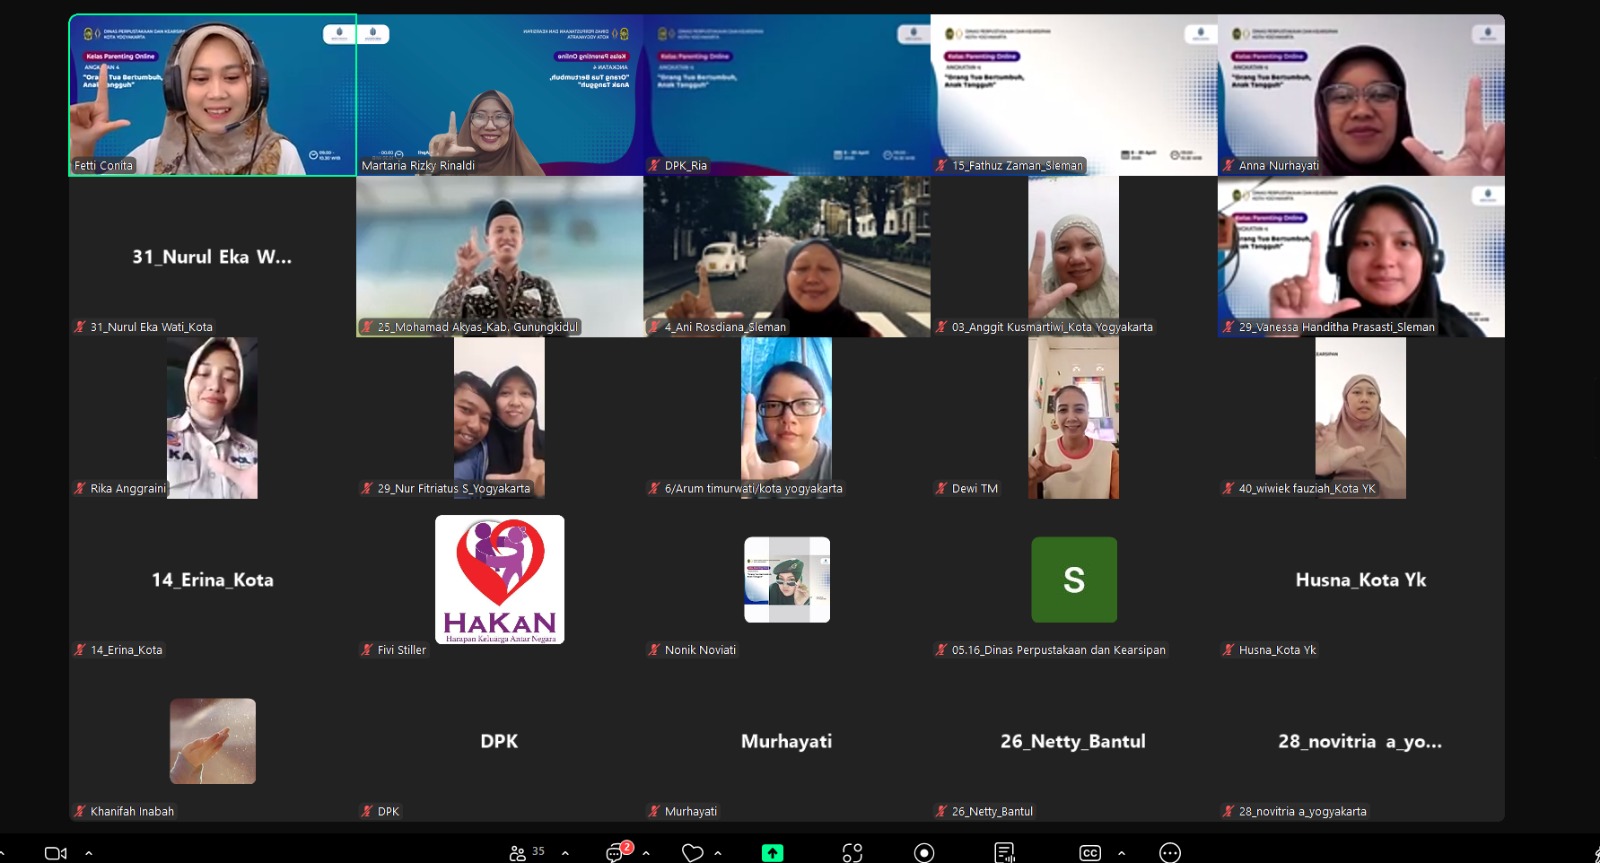Expand the closed captions options chevron
This screenshot has height=863, width=1600.
click(x=1121, y=853)
